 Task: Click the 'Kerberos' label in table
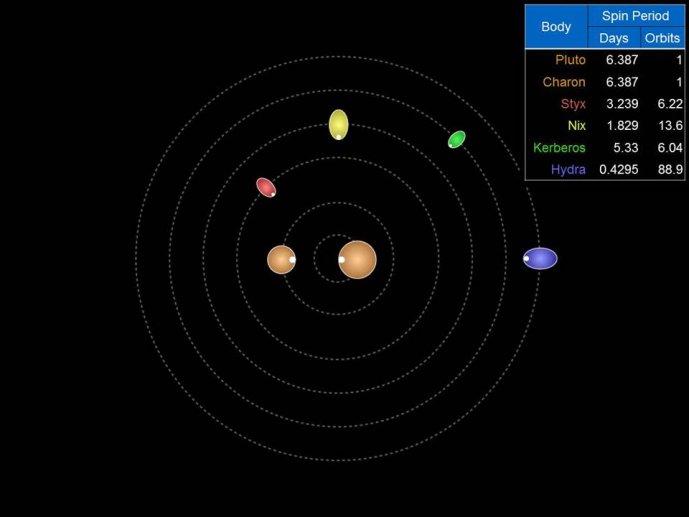[559, 148]
